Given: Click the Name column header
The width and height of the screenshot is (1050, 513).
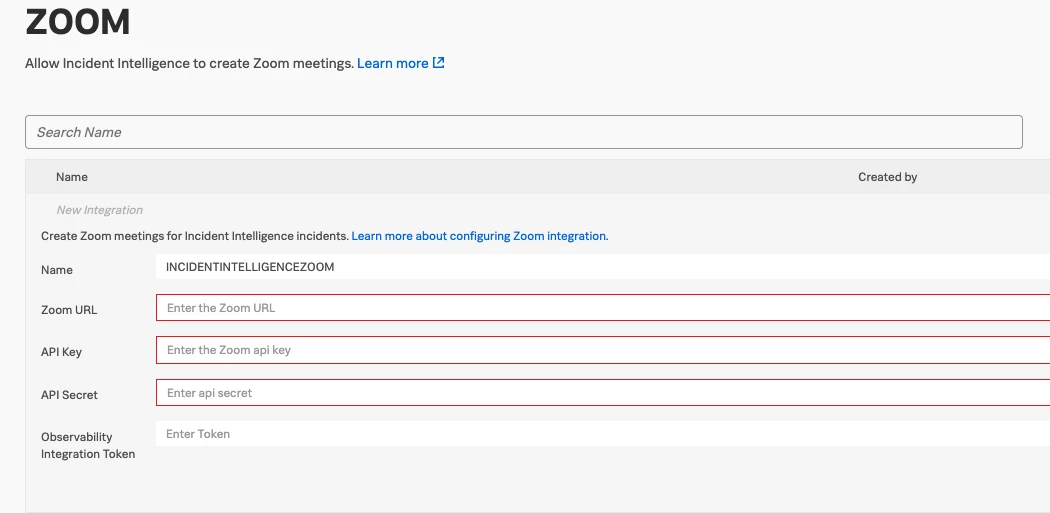Looking at the screenshot, I should pos(72,177).
